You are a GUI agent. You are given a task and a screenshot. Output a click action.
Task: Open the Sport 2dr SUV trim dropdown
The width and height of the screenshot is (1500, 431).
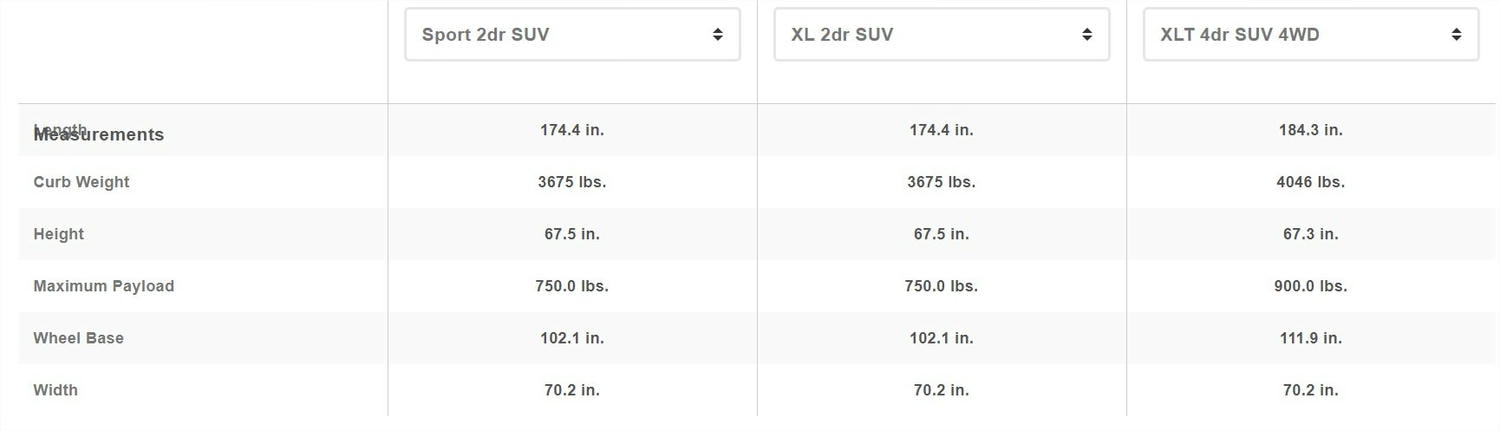pyautogui.click(x=571, y=35)
